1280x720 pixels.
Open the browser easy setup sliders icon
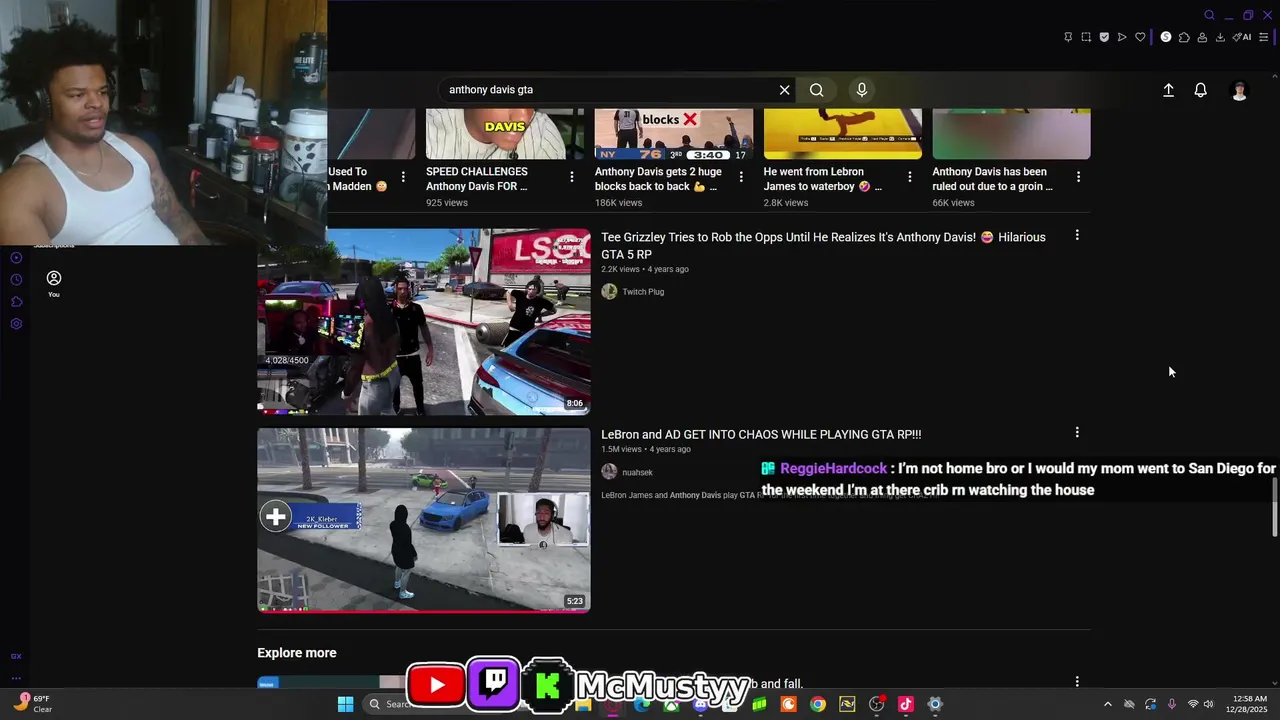(1264, 37)
